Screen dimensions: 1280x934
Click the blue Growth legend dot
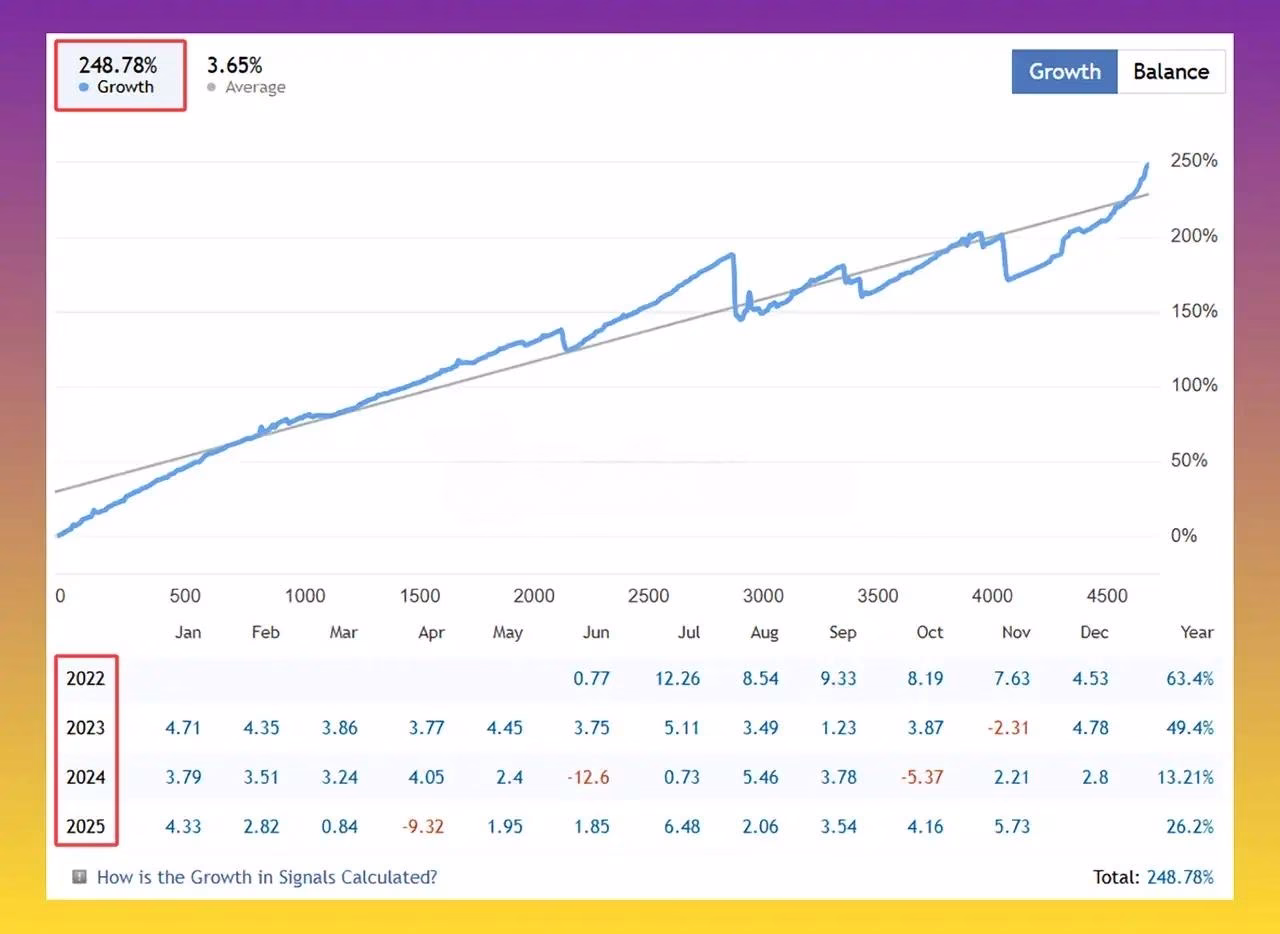click(x=84, y=87)
